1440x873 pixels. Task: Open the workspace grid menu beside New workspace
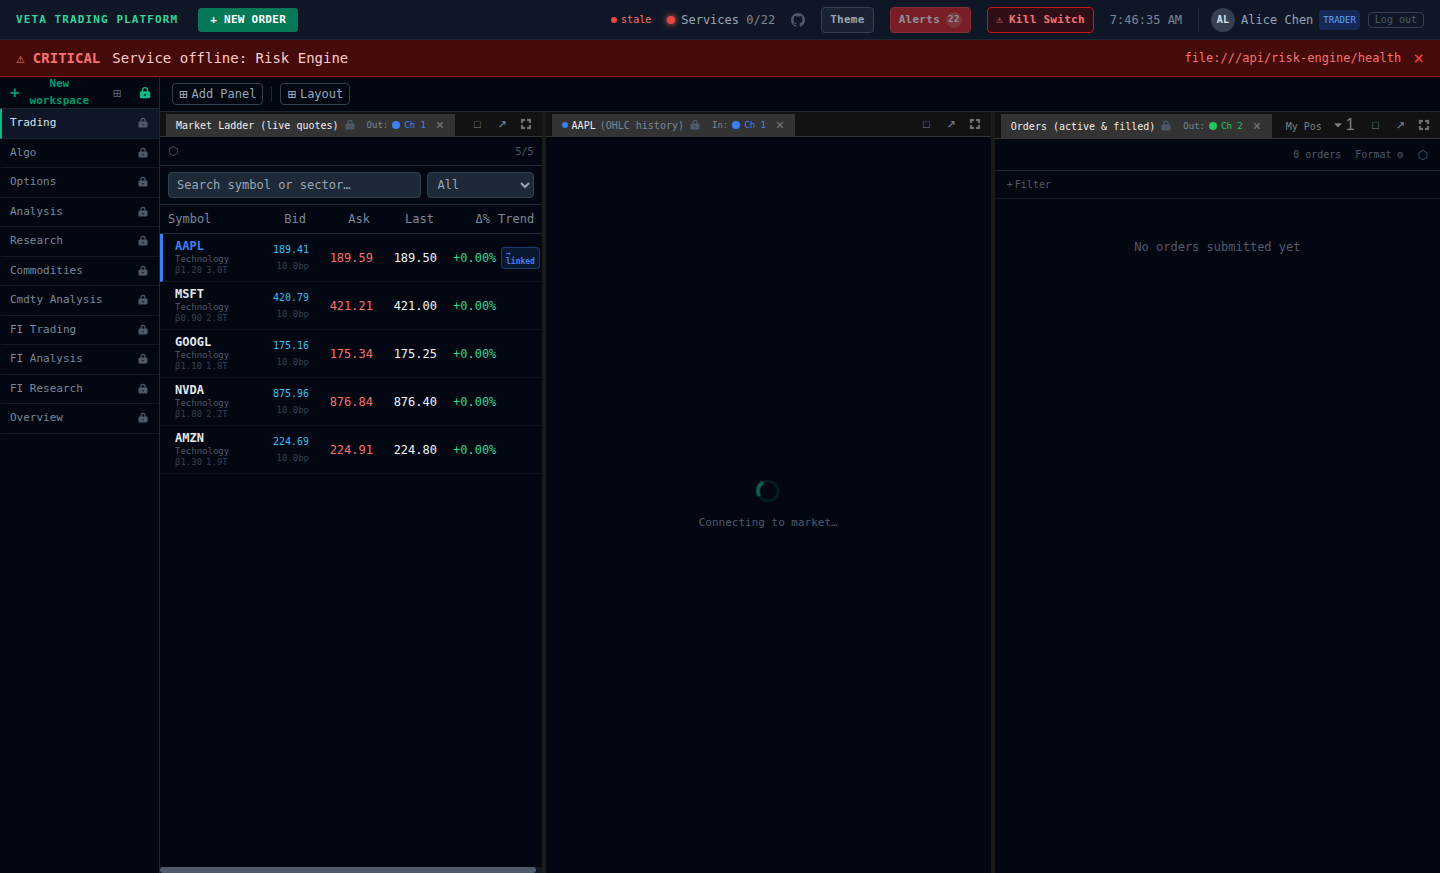click(x=117, y=92)
